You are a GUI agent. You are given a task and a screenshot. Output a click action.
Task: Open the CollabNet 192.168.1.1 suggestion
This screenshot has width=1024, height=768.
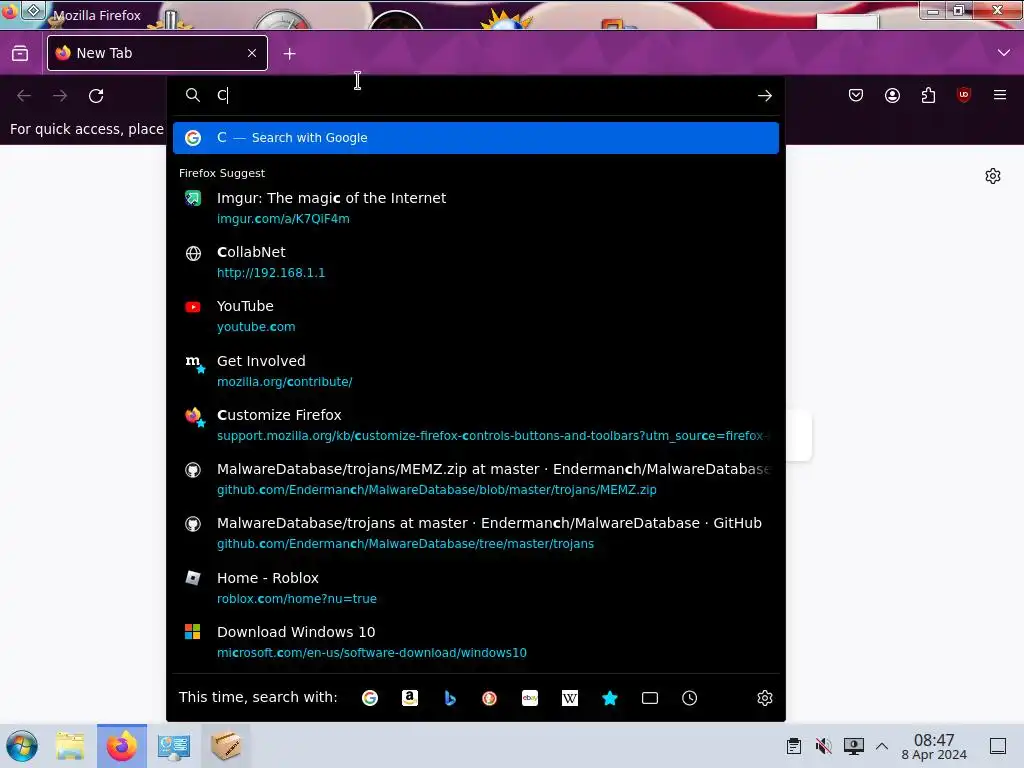click(475, 262)
